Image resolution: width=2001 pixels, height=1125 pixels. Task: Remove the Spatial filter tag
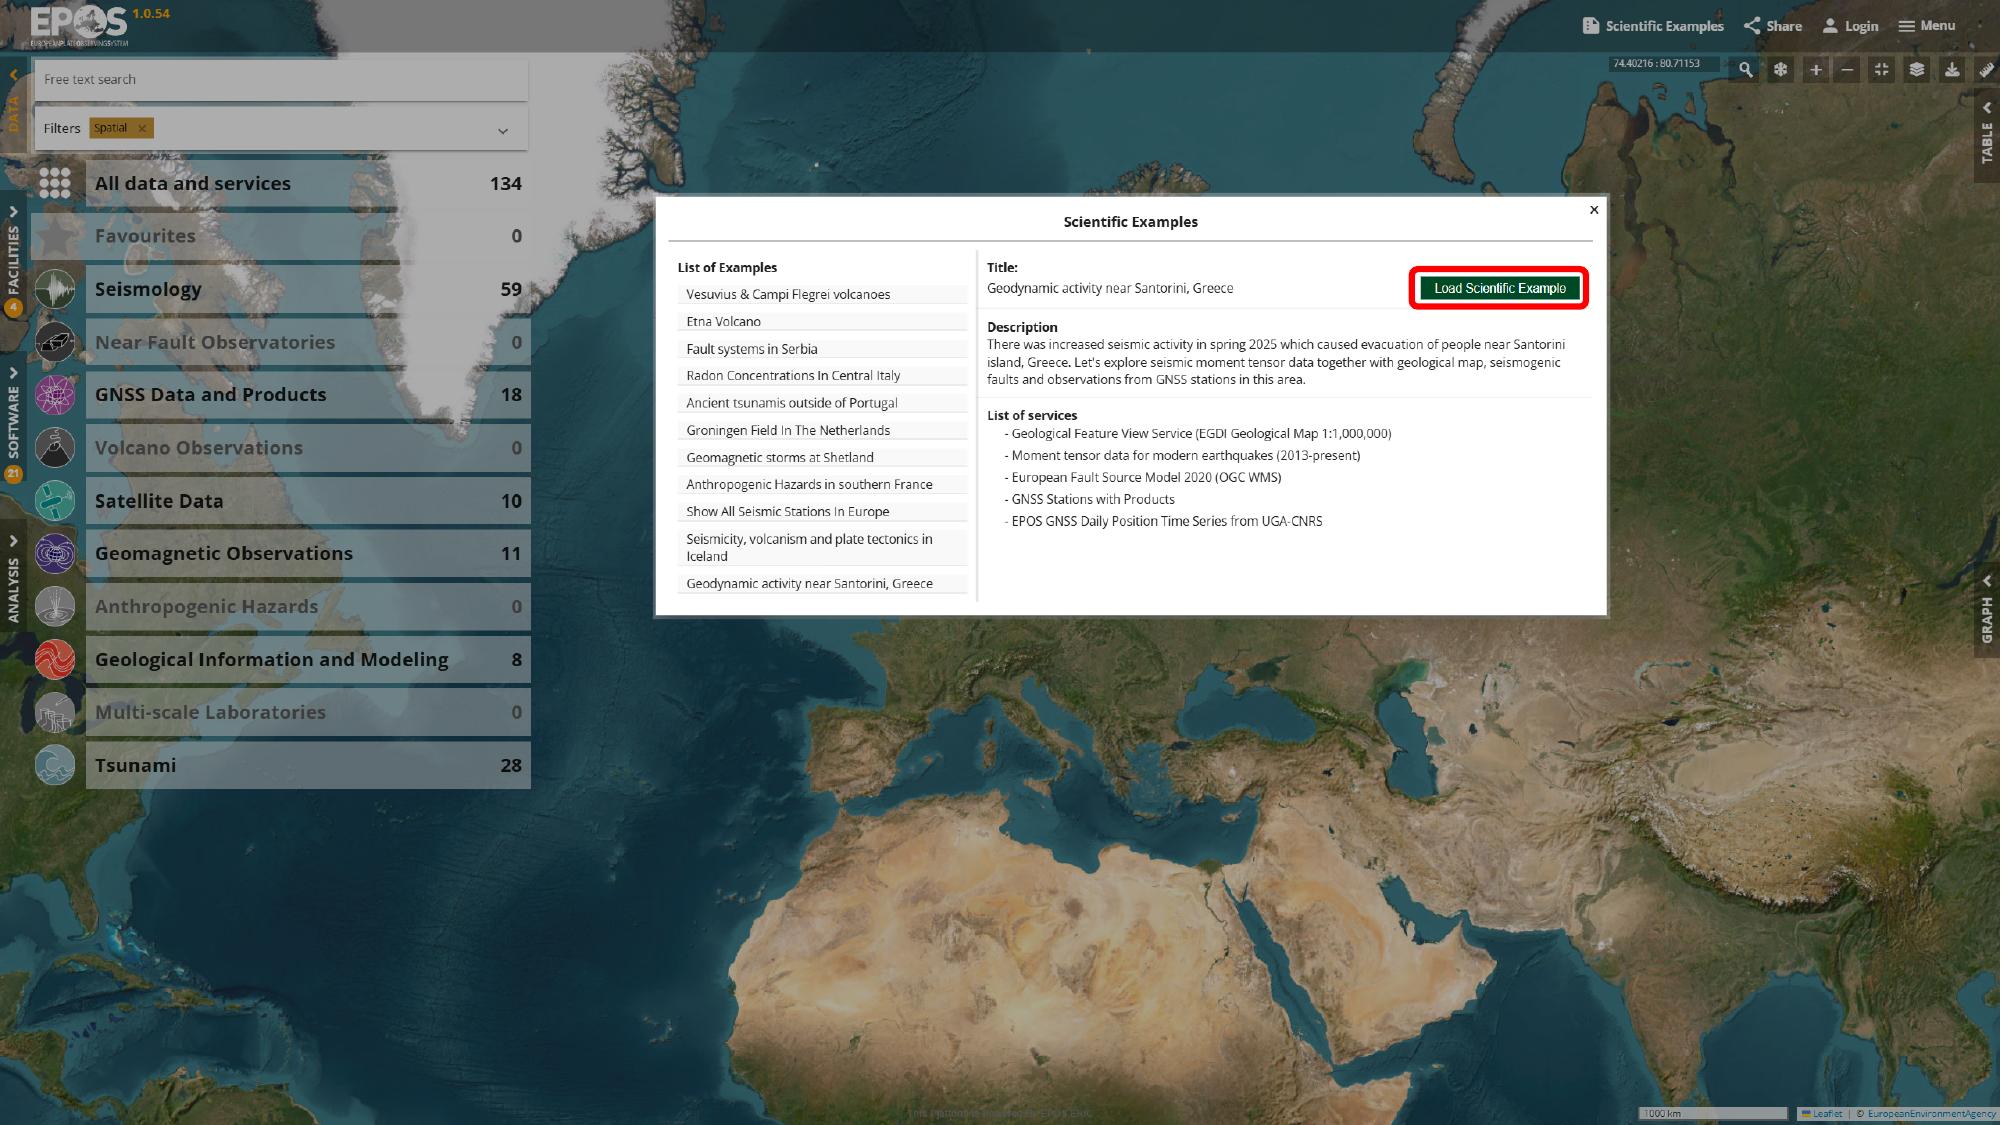(x=142, y=127)
